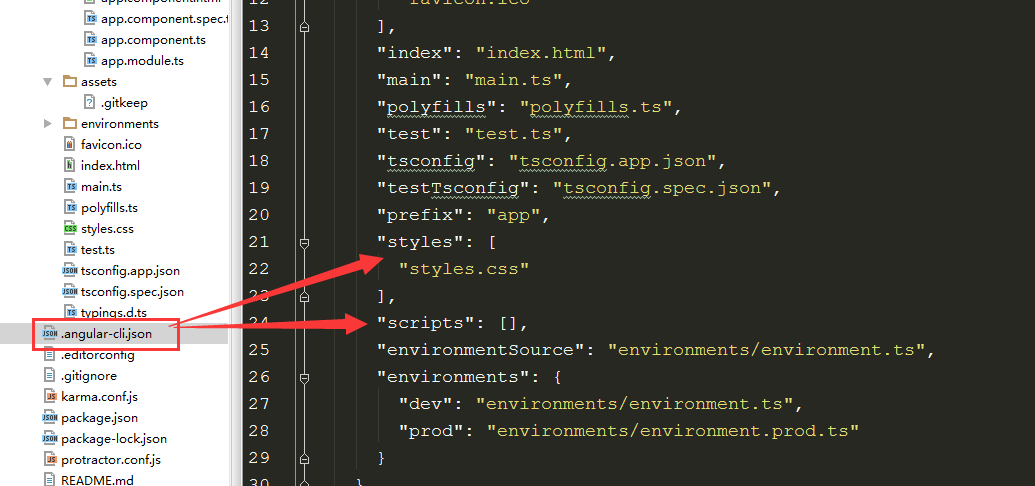Click the favicon.ico file icon
1035x486 pixels.
point(69,145)
